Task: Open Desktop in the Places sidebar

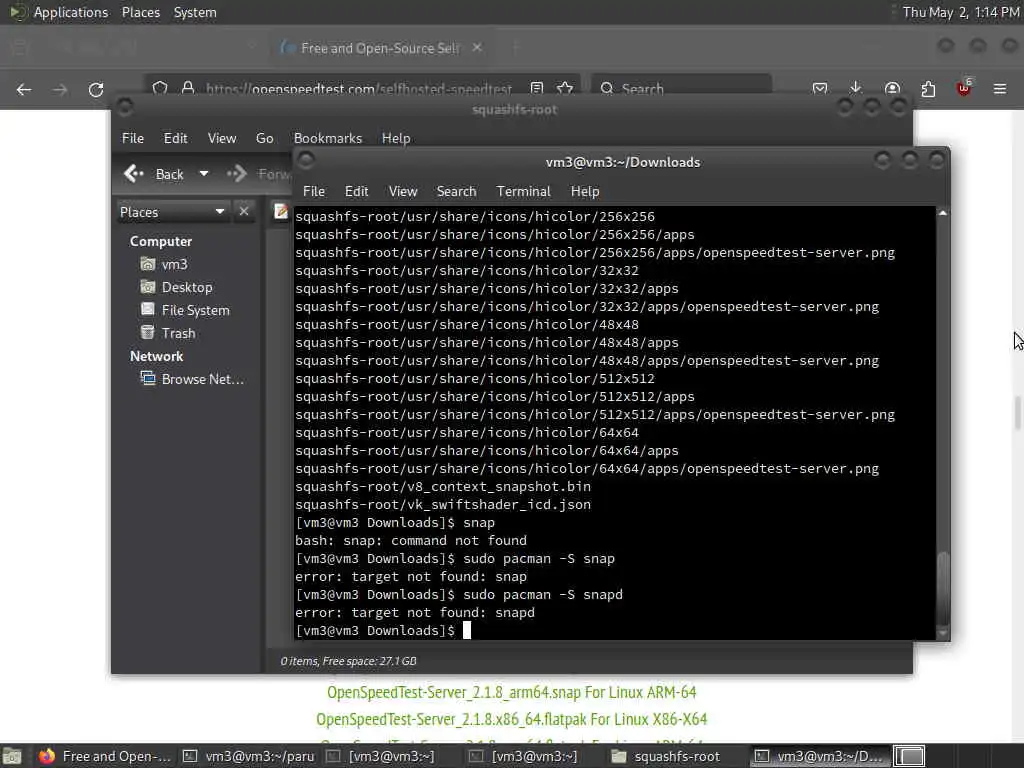Action: [x=176, y=287]
